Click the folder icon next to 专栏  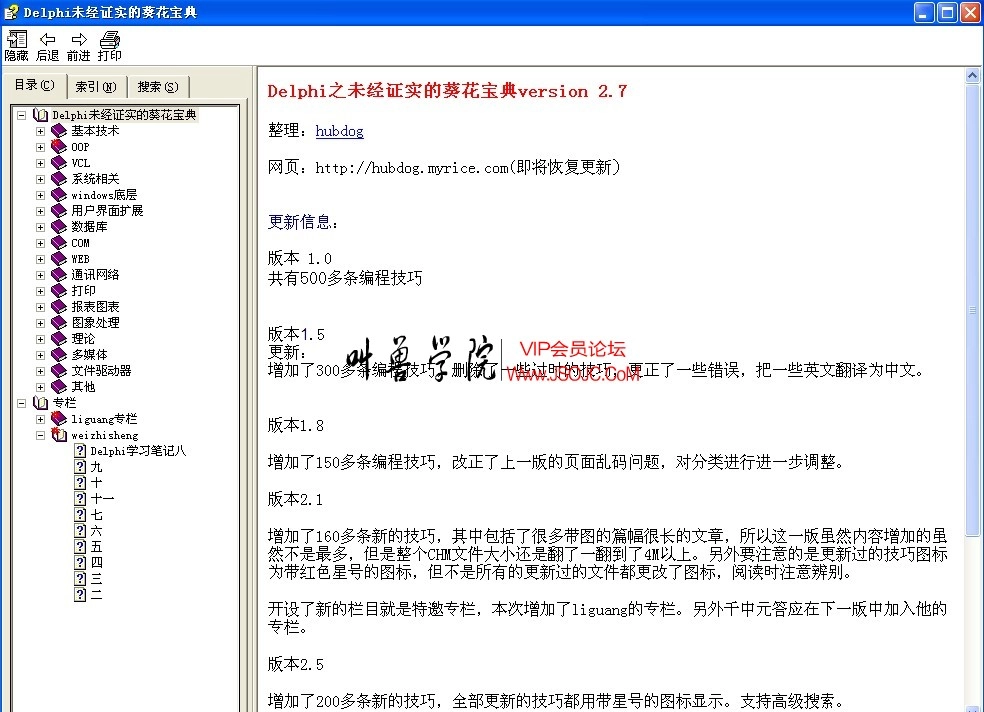(42, 402)
